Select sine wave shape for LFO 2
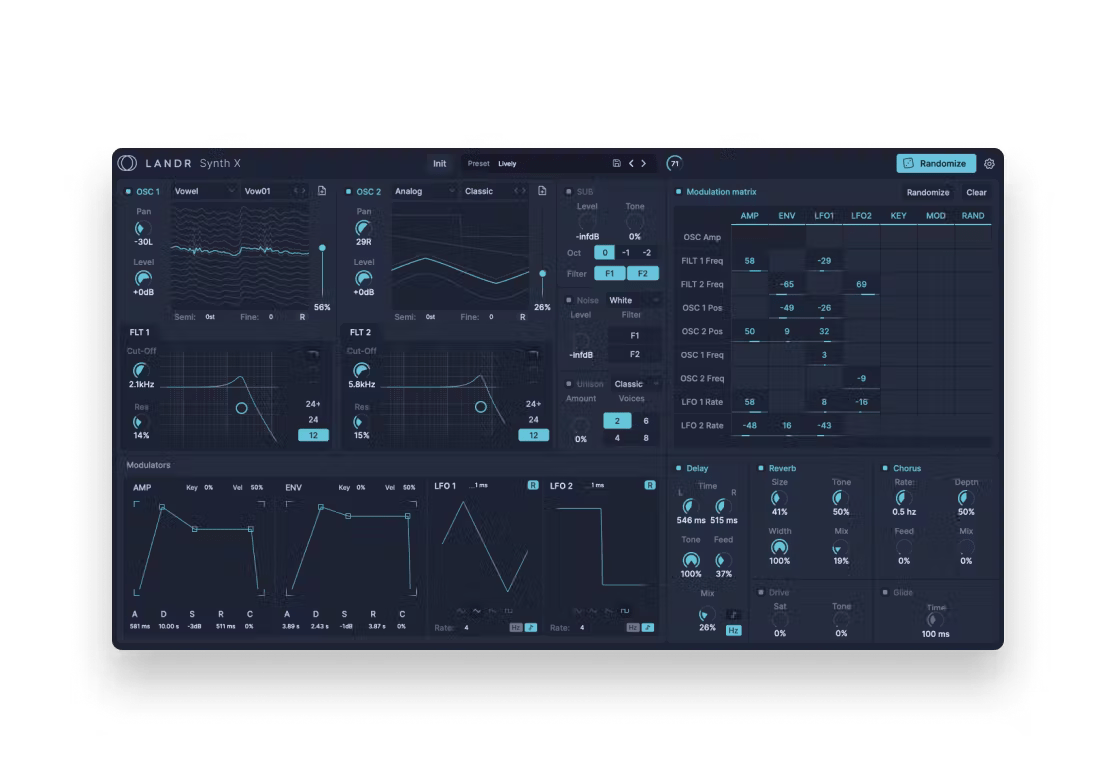The image size is (1120, 764). tap(578, 611)
